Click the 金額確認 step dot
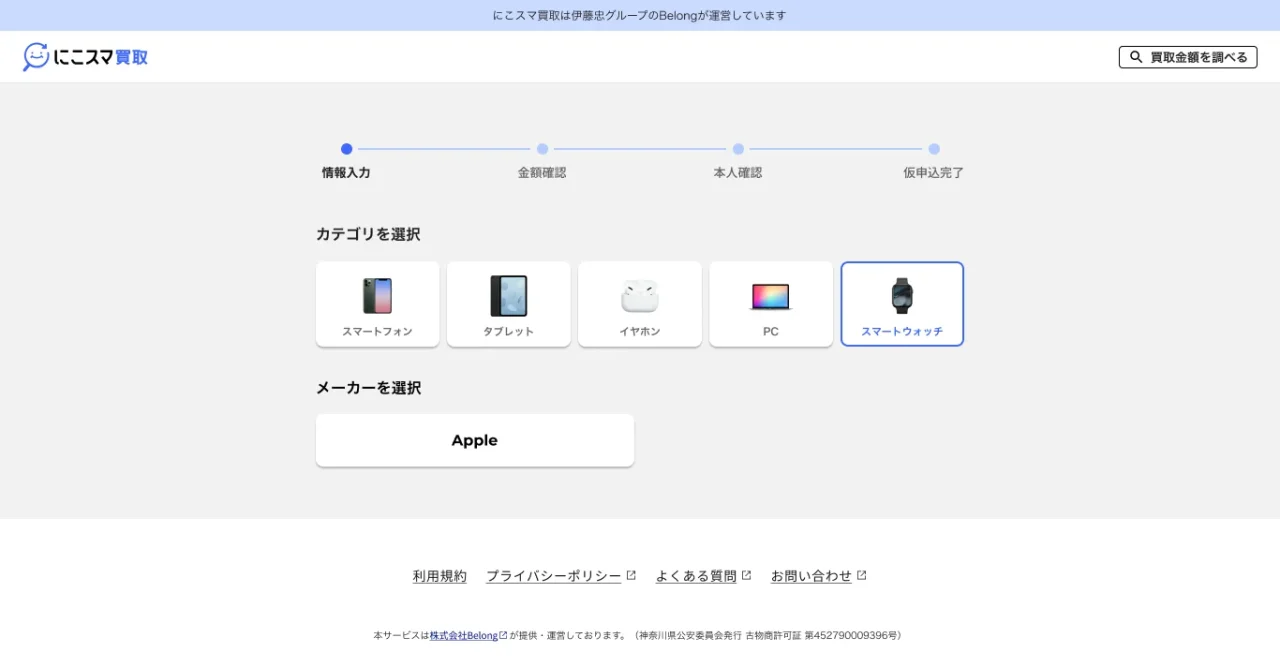Image resolution: width=1280 pixels, height=667 pixels. (542, 149)
